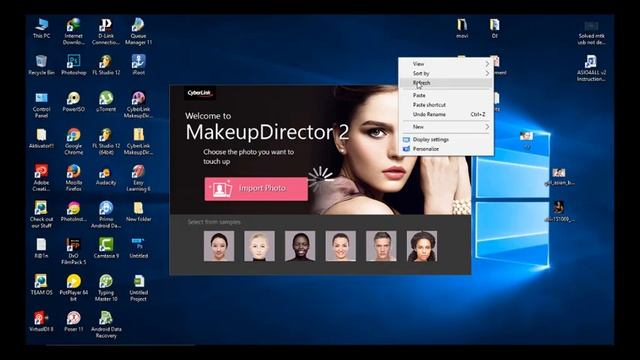Viewport: 640px width, 360px height.
Task: Select the Photoshop shortcut icon
Action: (x=73, y=65)
